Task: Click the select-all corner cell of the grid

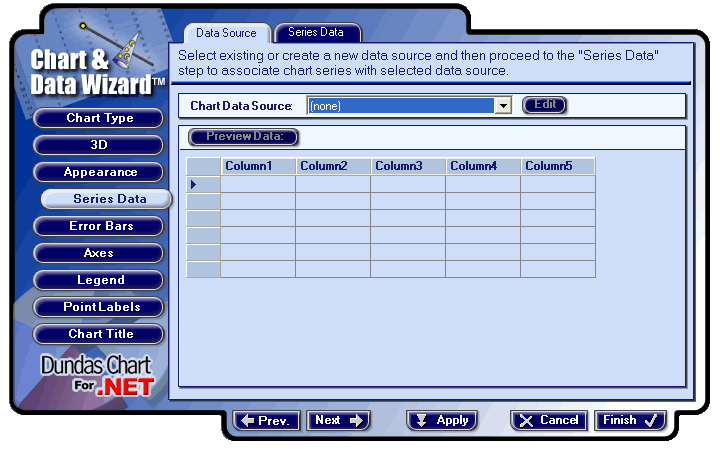Action: click(x=203, y=166)
